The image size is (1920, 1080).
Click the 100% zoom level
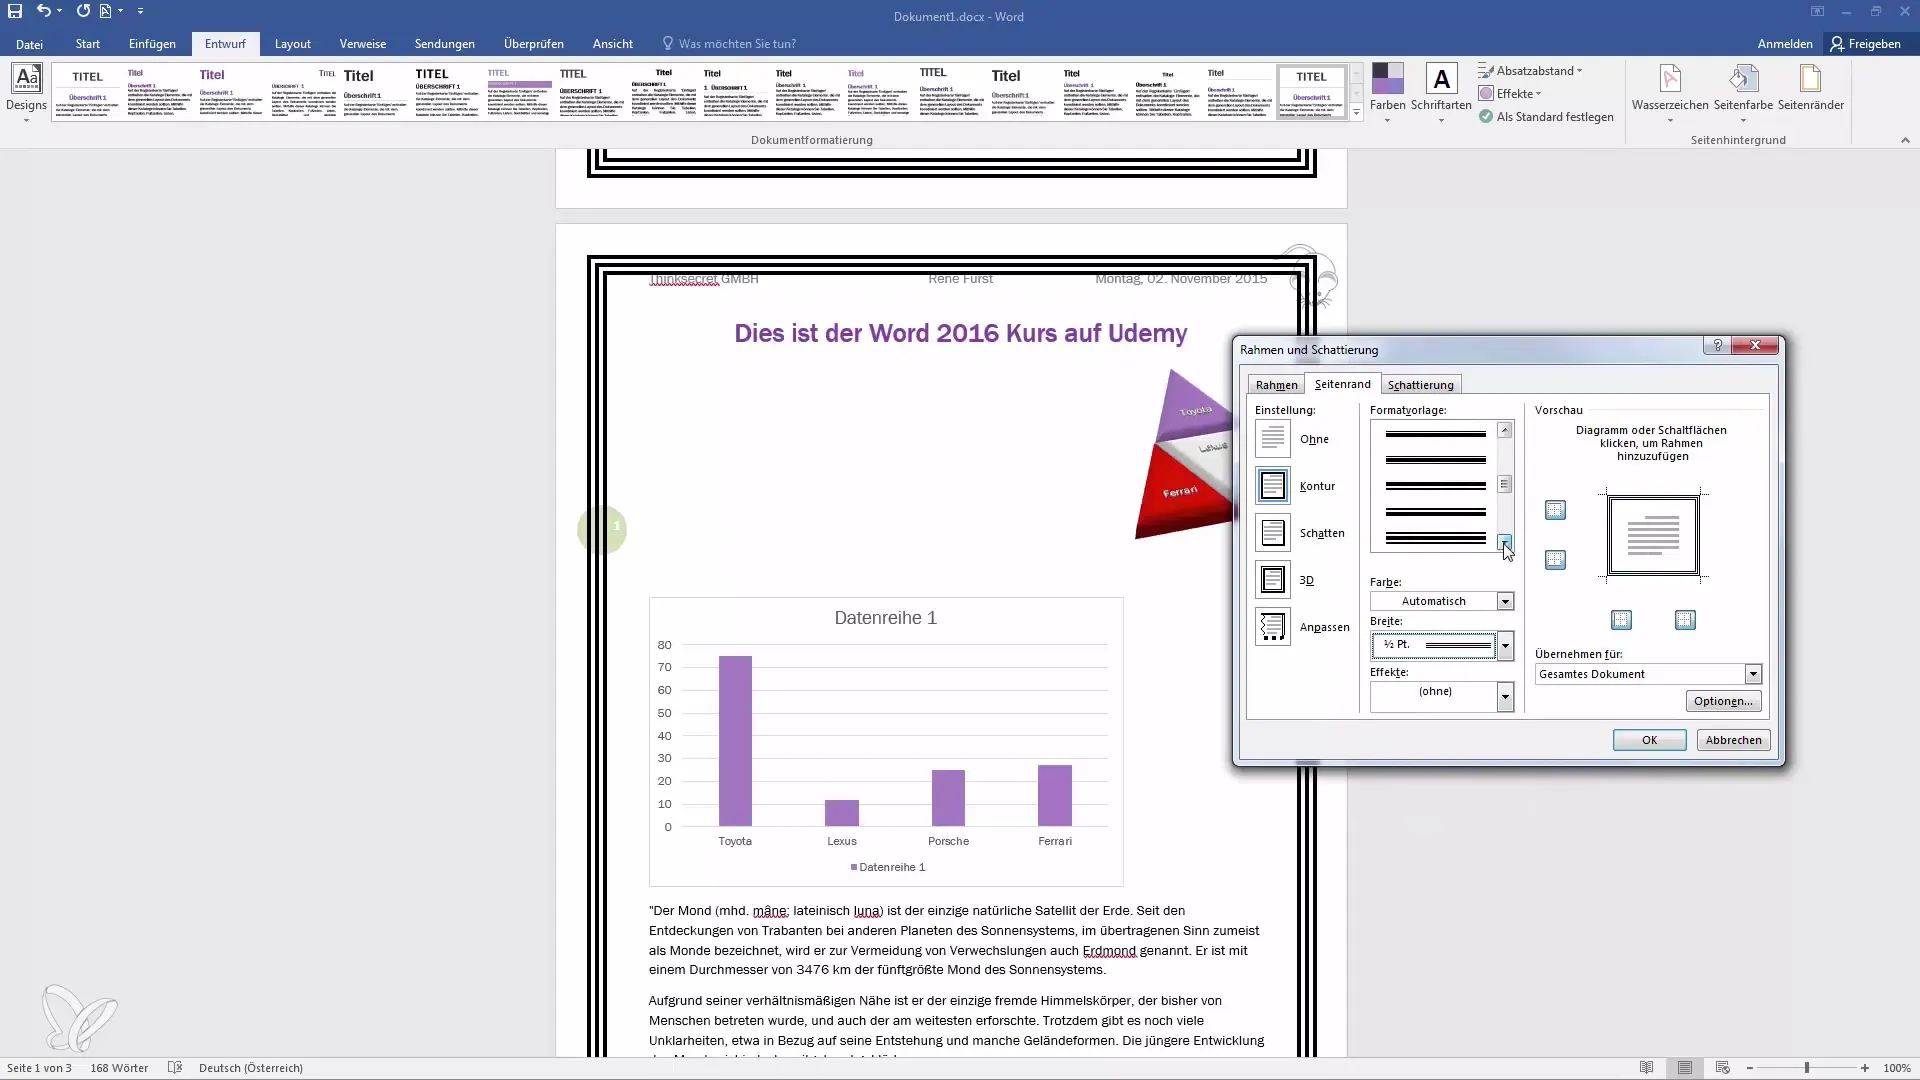(1896, 1068)
